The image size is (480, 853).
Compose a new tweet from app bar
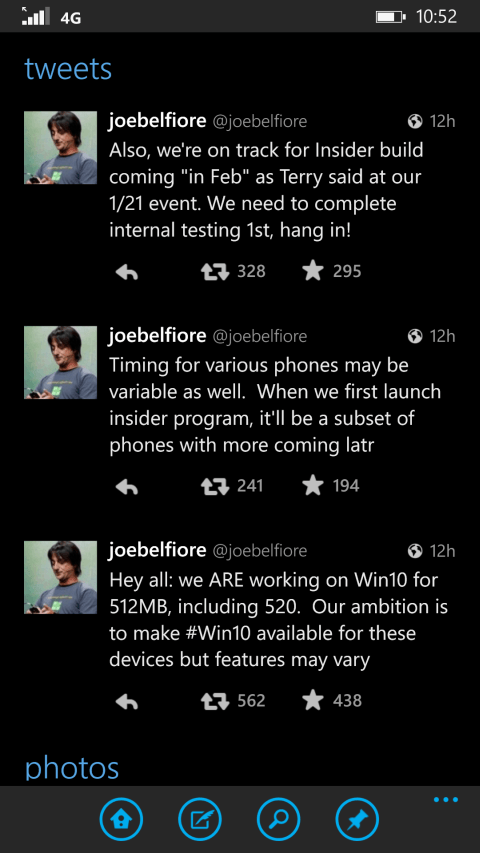(200, 819)
